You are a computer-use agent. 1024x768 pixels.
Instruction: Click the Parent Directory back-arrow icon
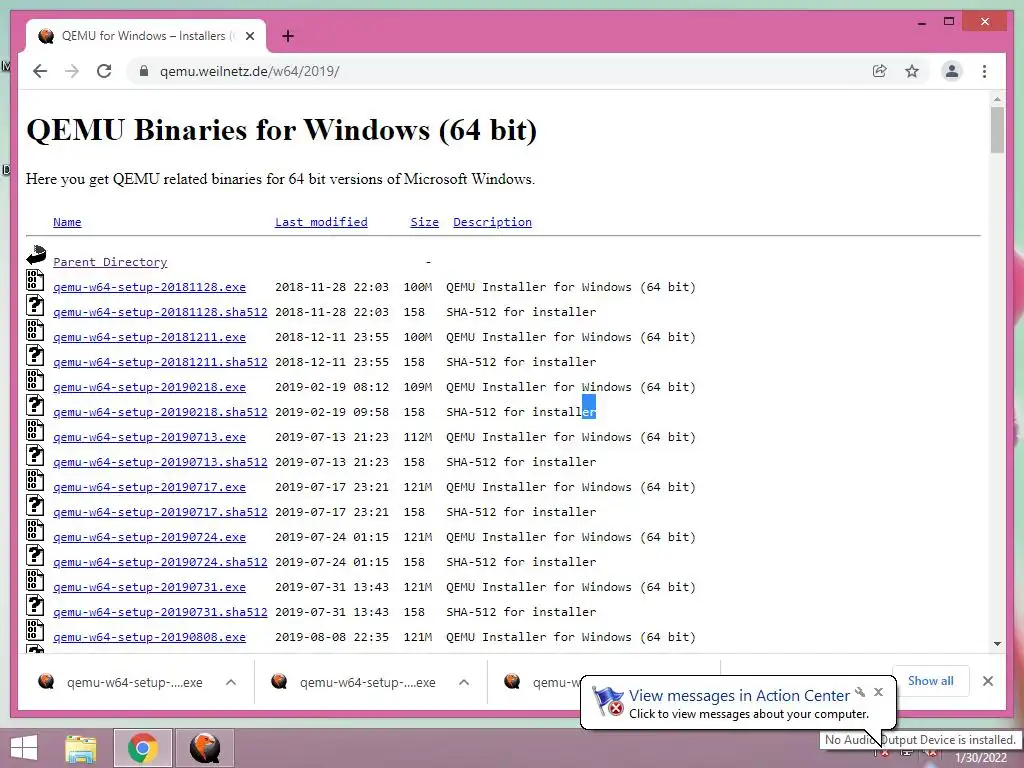pos(36,255)
